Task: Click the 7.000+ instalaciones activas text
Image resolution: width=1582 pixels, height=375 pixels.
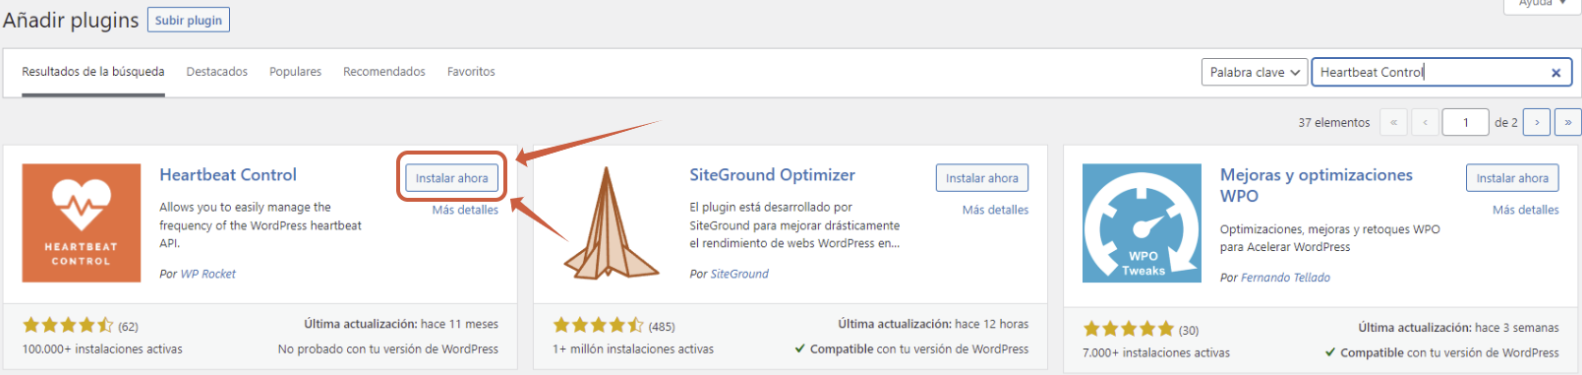Action: tap(1156, 353)
